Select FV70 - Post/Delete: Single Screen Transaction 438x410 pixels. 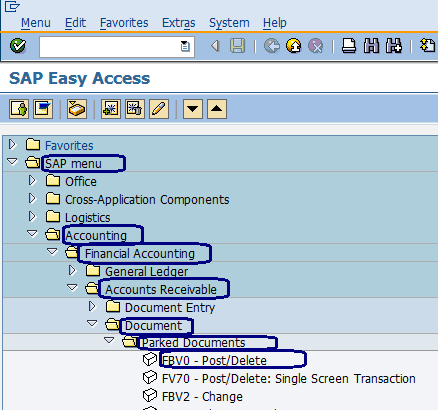(x=289, y=379)
